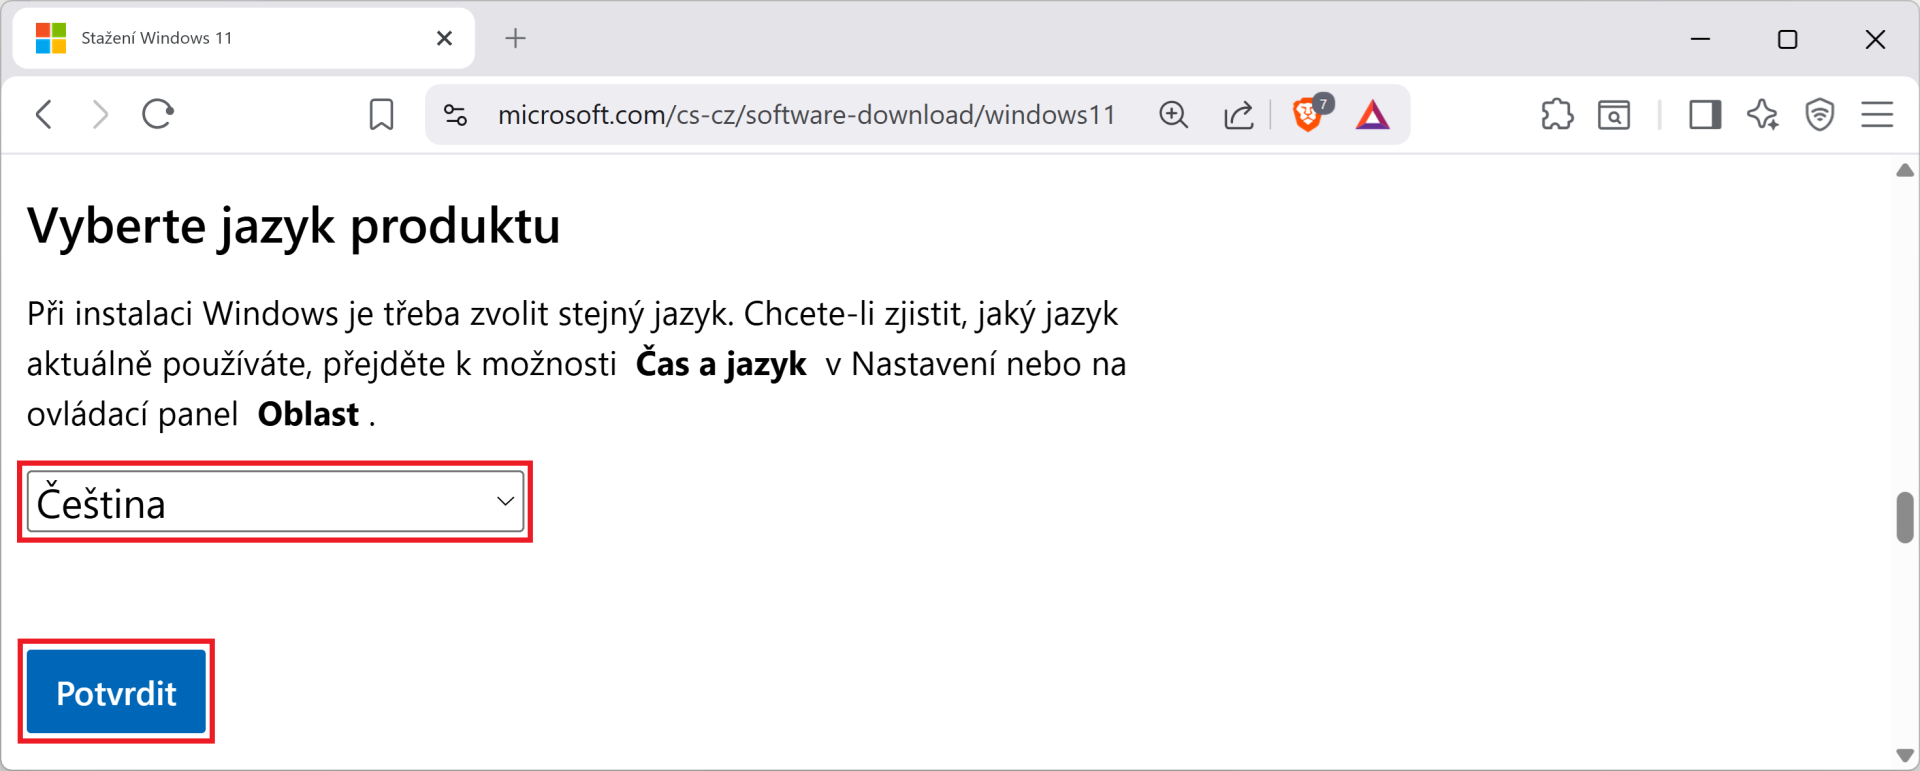The width and height of the screenshot is (1920, 771).
Task: Close the Stažení Windows 11 tab
Action: click(445, 38)
